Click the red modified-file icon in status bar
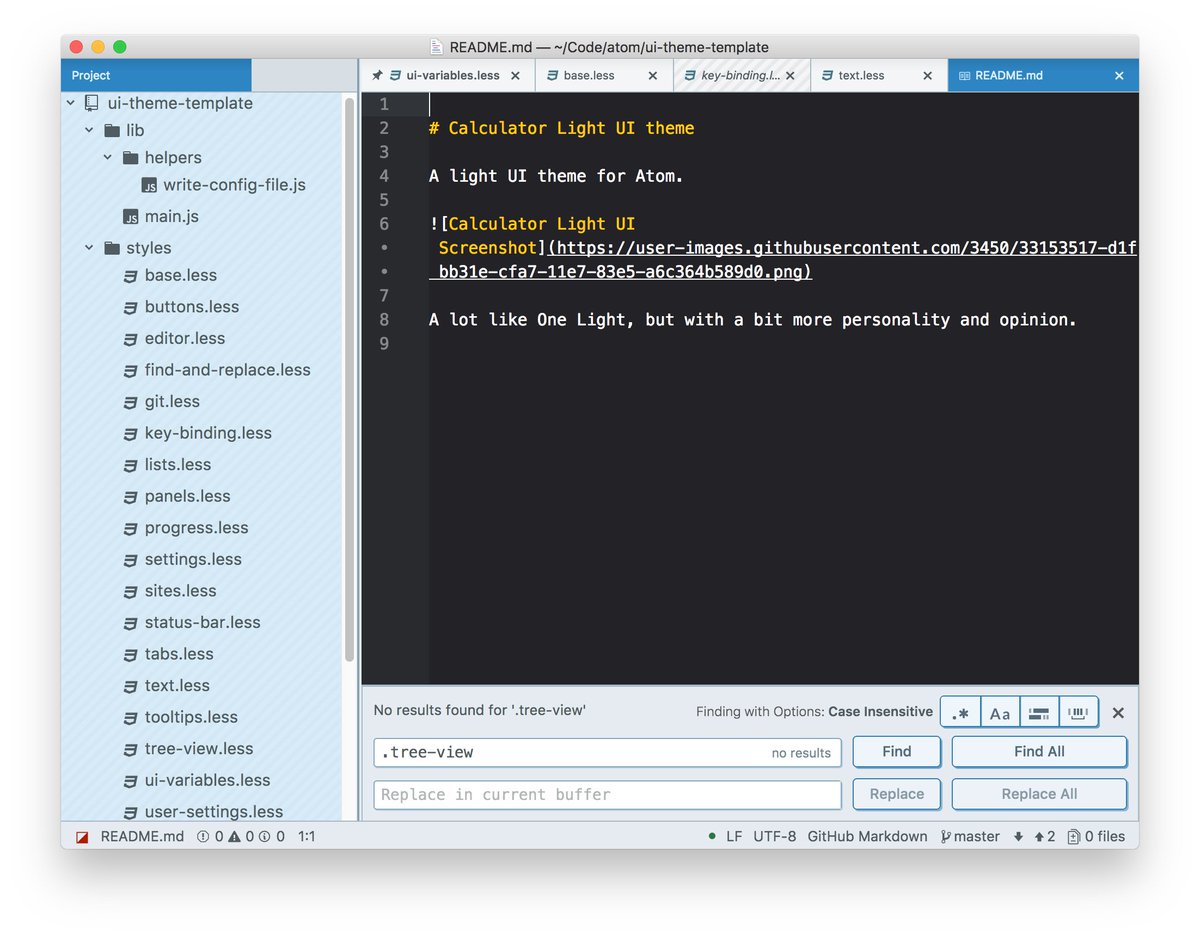This screenshot has width=1200, height=936. pos(83,837)
